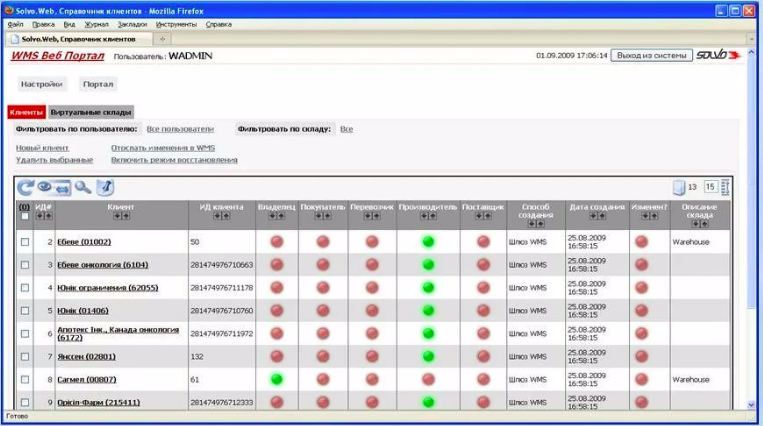Click up sort arrow under ИД# header
This screenshot has width=763, height=426.
48,216
